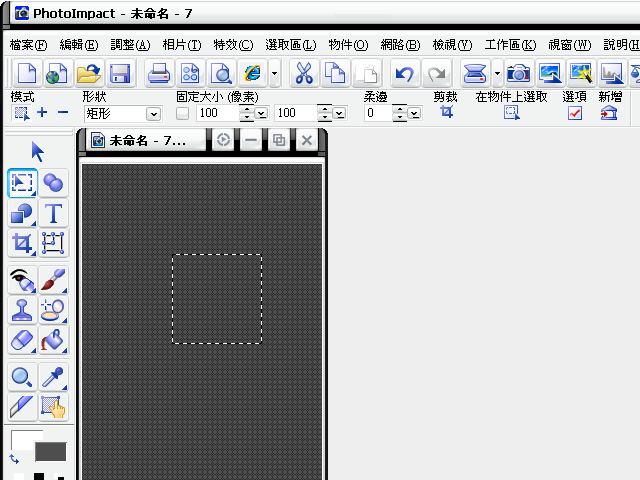This screenshot has height=480, width=640.
Task: Preview in browser with Internet Explorer icon
Action: tap(253, 74)
